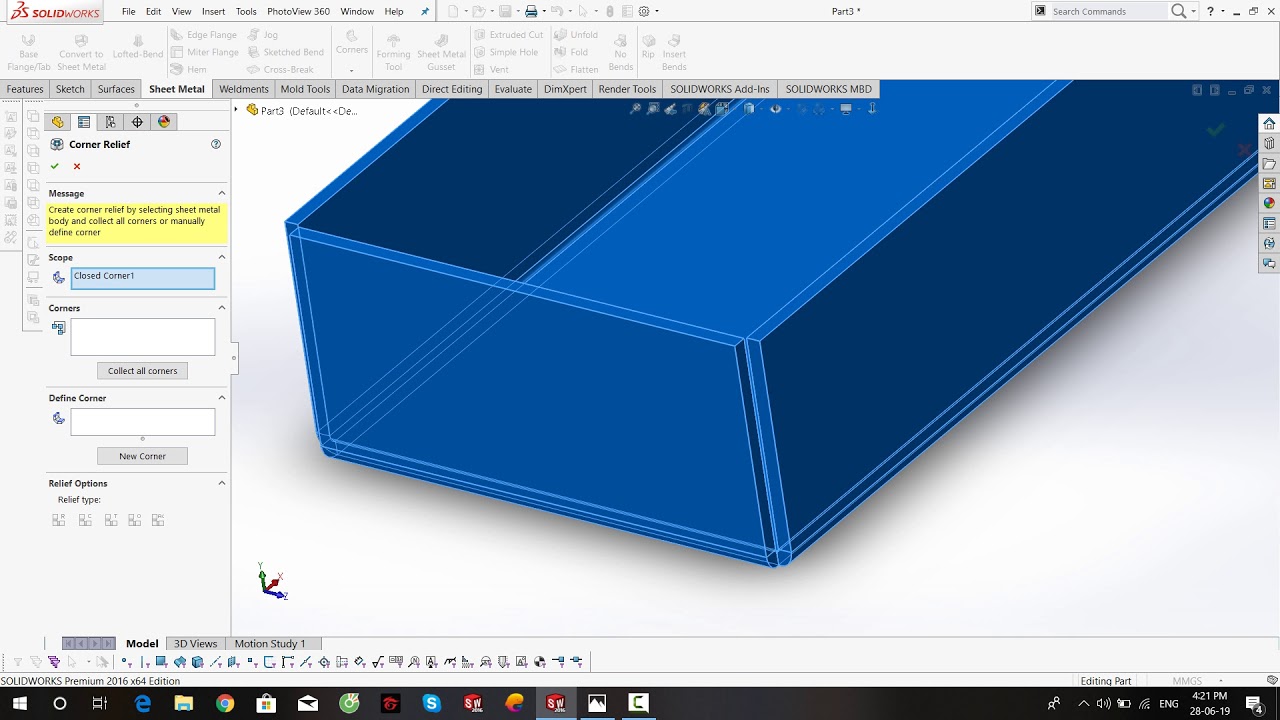Switch to the Weldments ribbon tab

pyautogui.click(x=244, y=89)
